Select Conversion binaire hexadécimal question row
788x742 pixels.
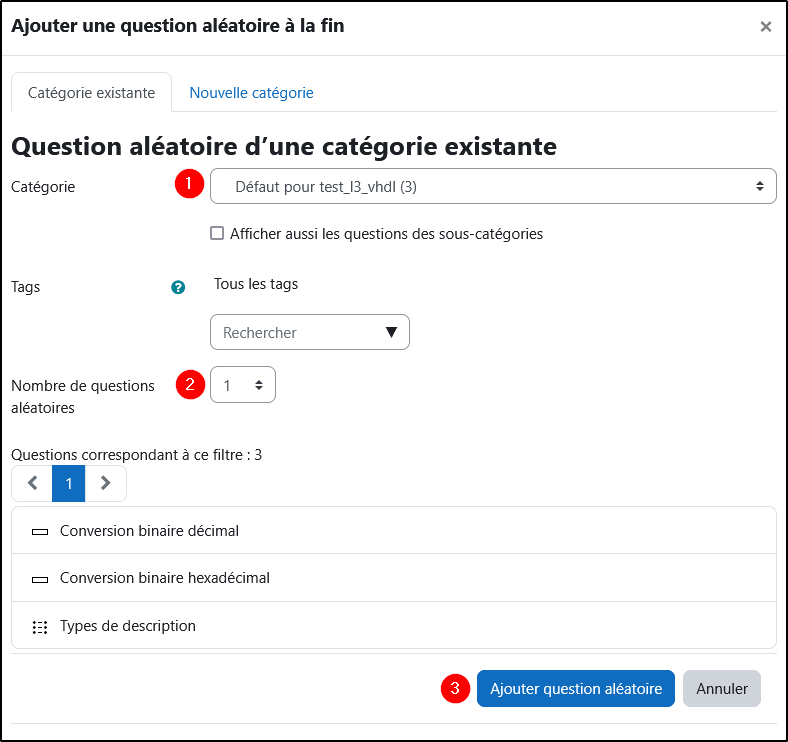(394, 578)
